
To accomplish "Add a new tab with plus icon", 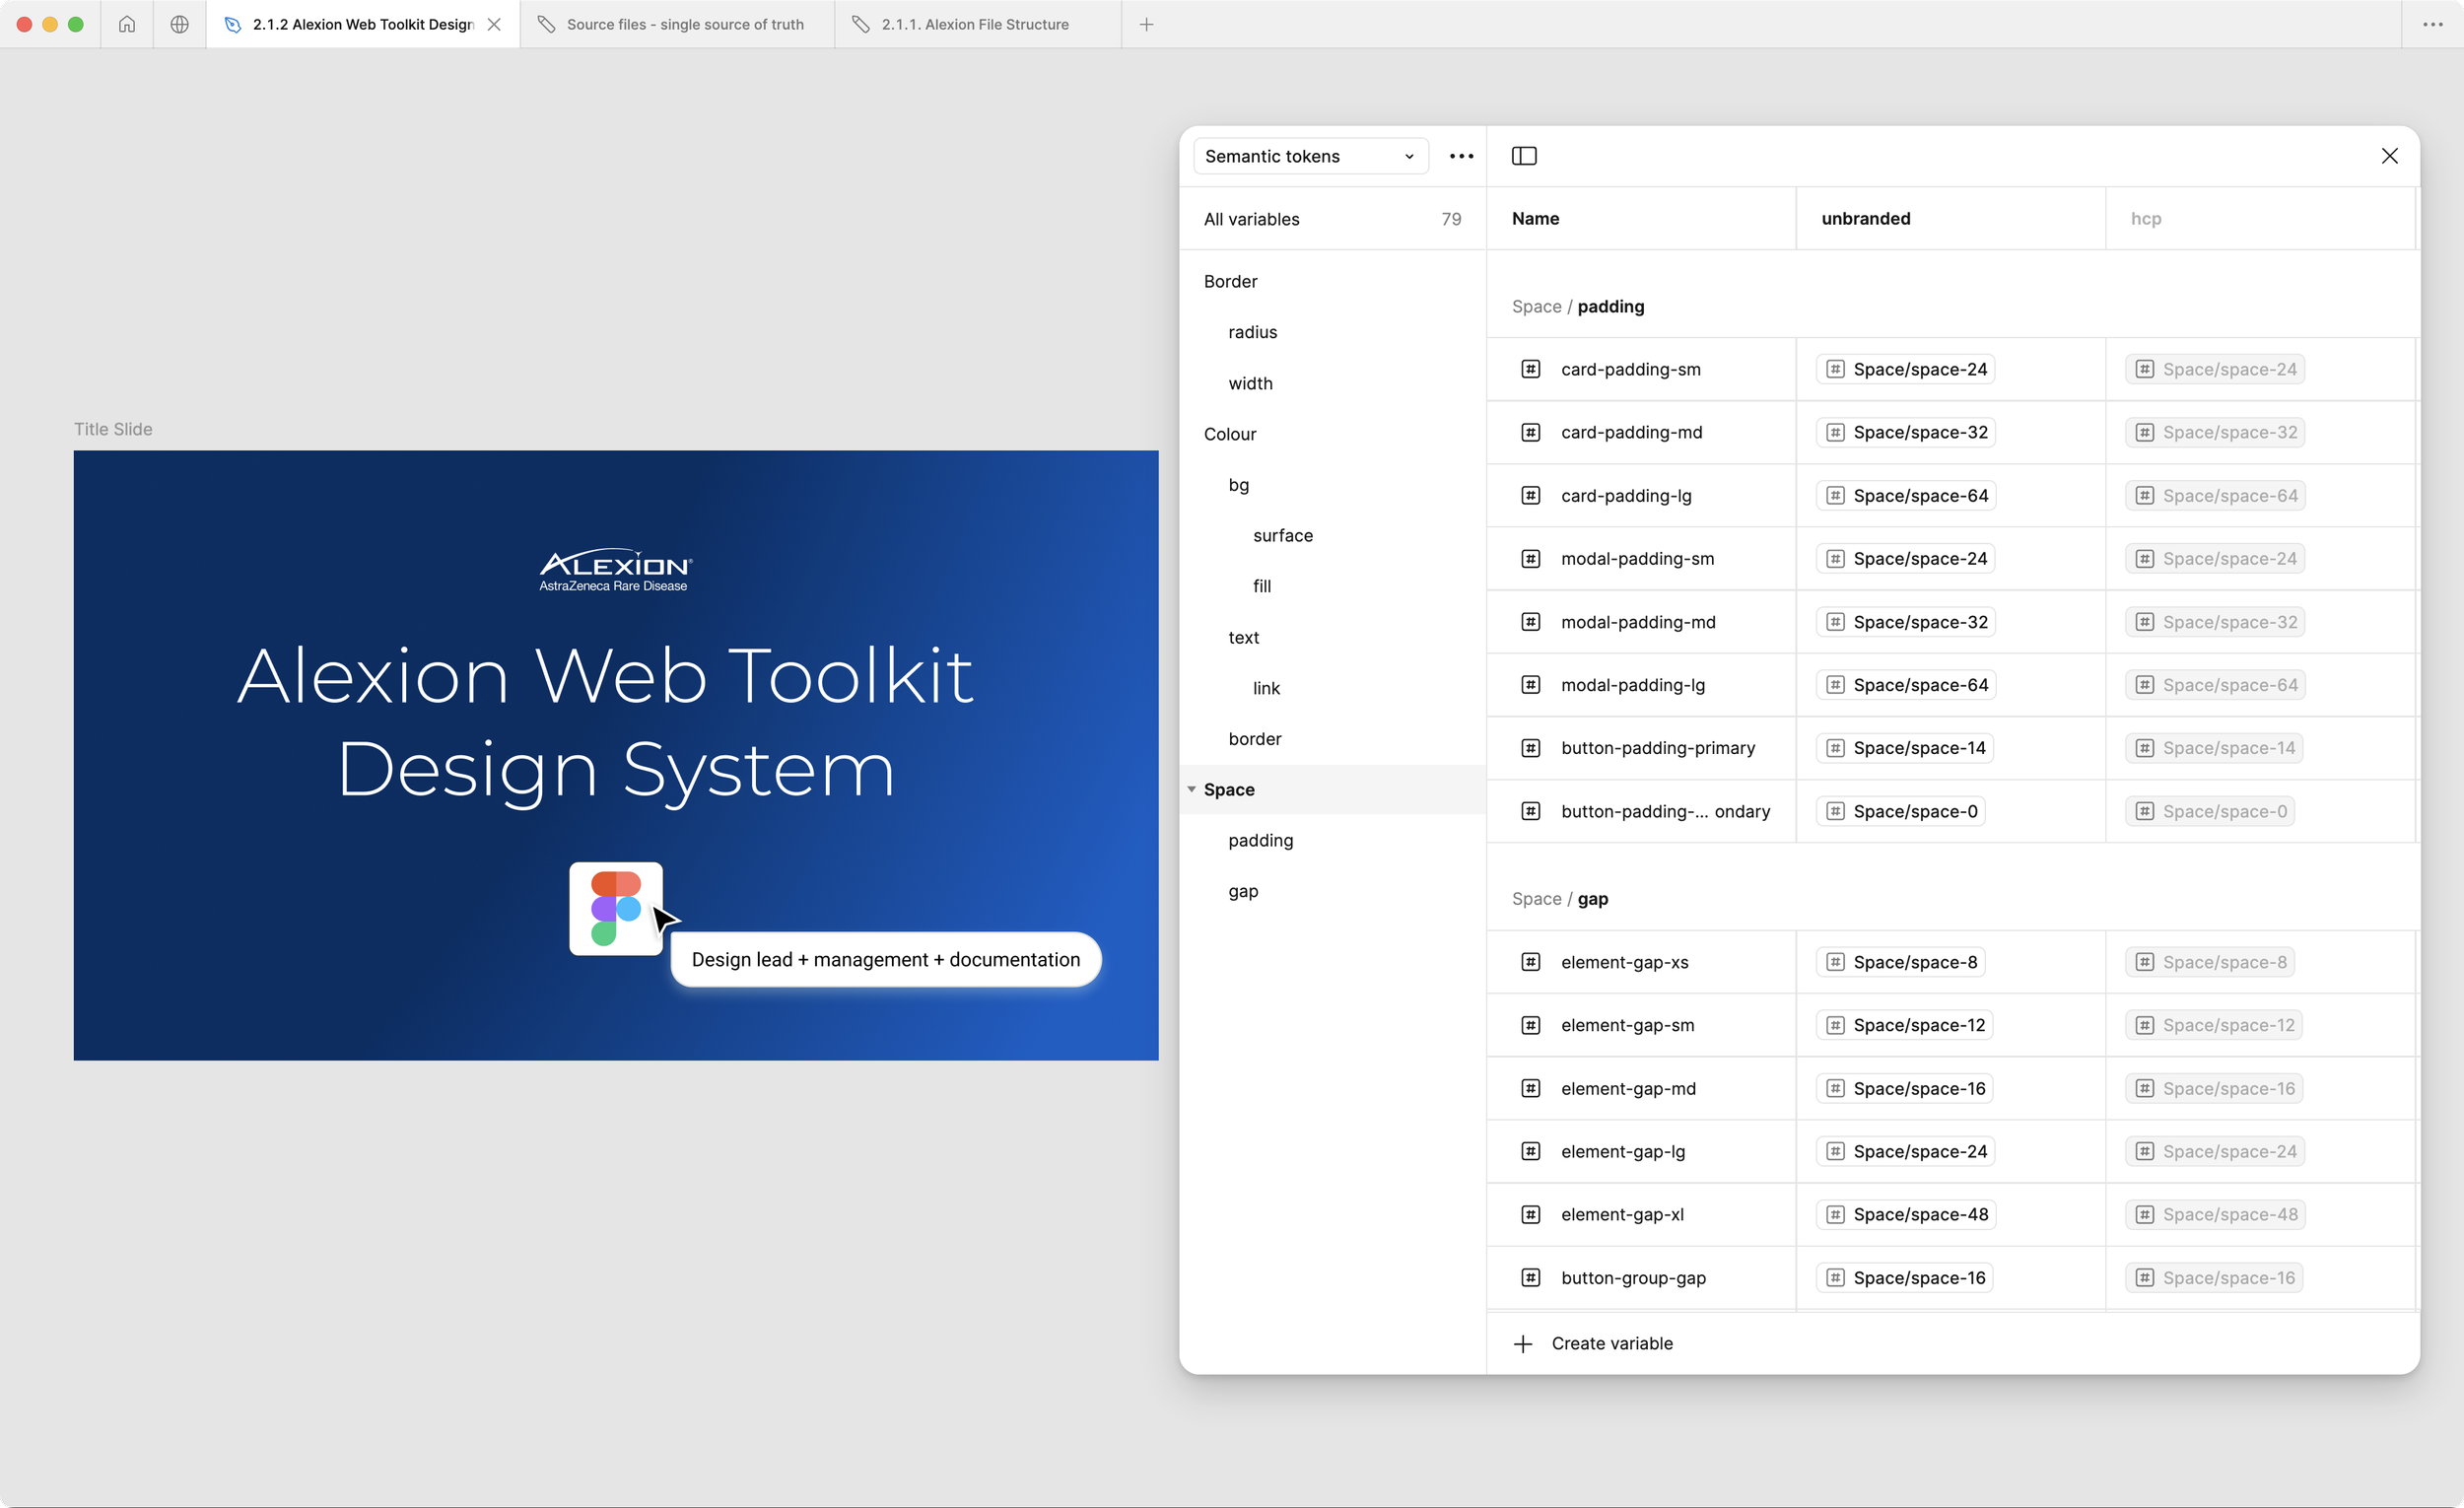I will tap(1147, 24).
